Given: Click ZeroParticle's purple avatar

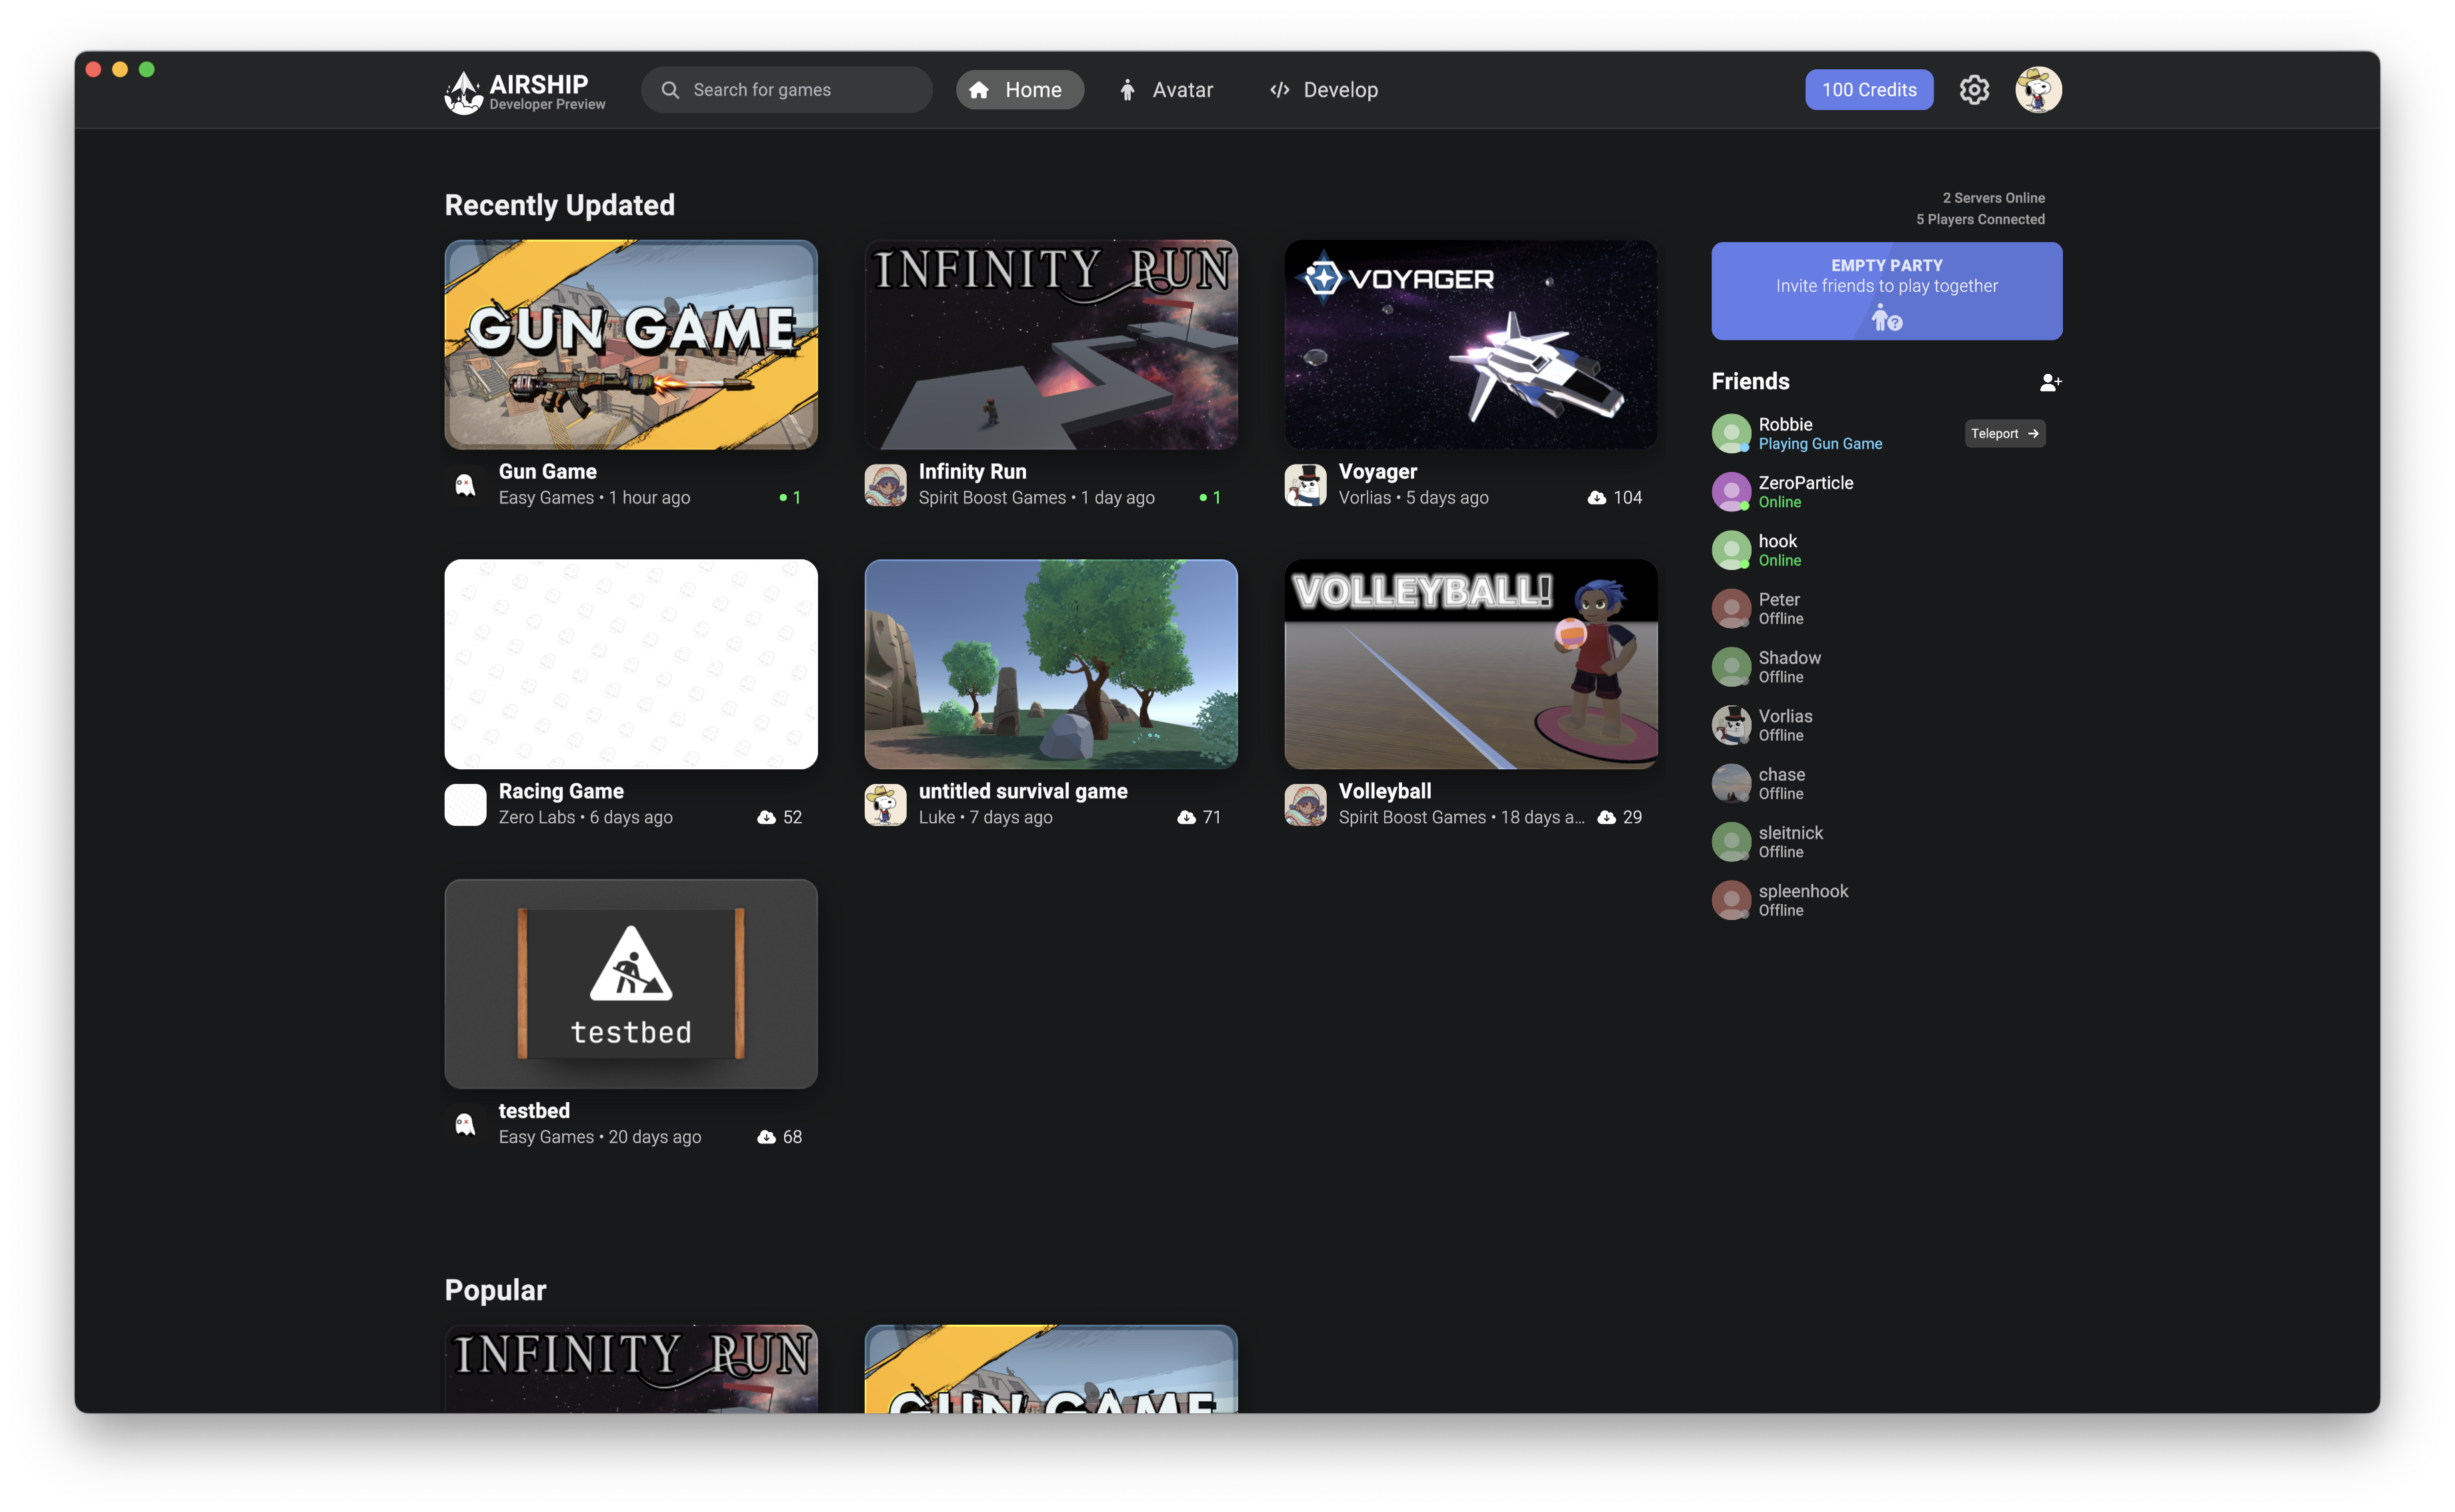Looking at the screenshot, I should coord(1731,492).
